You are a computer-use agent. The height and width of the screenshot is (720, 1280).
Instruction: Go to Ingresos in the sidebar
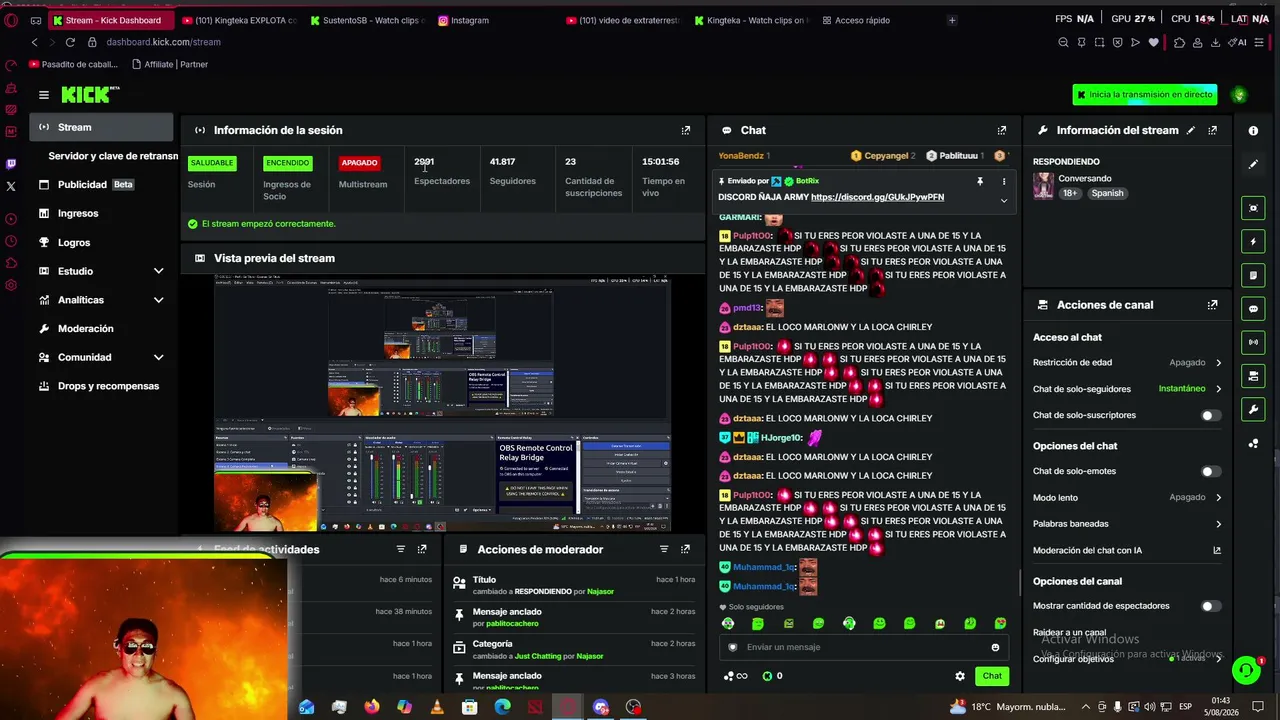tap(100, 213)
